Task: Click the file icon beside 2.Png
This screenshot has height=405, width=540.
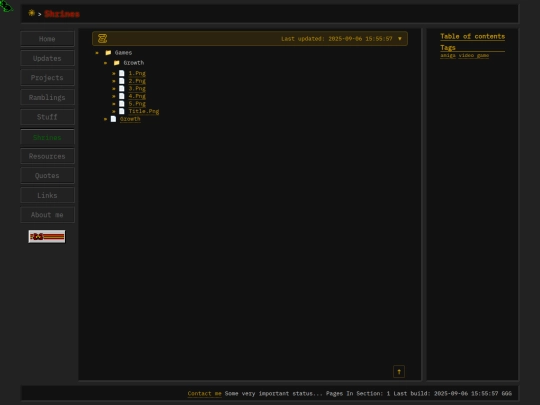Action: click(122, 81)
